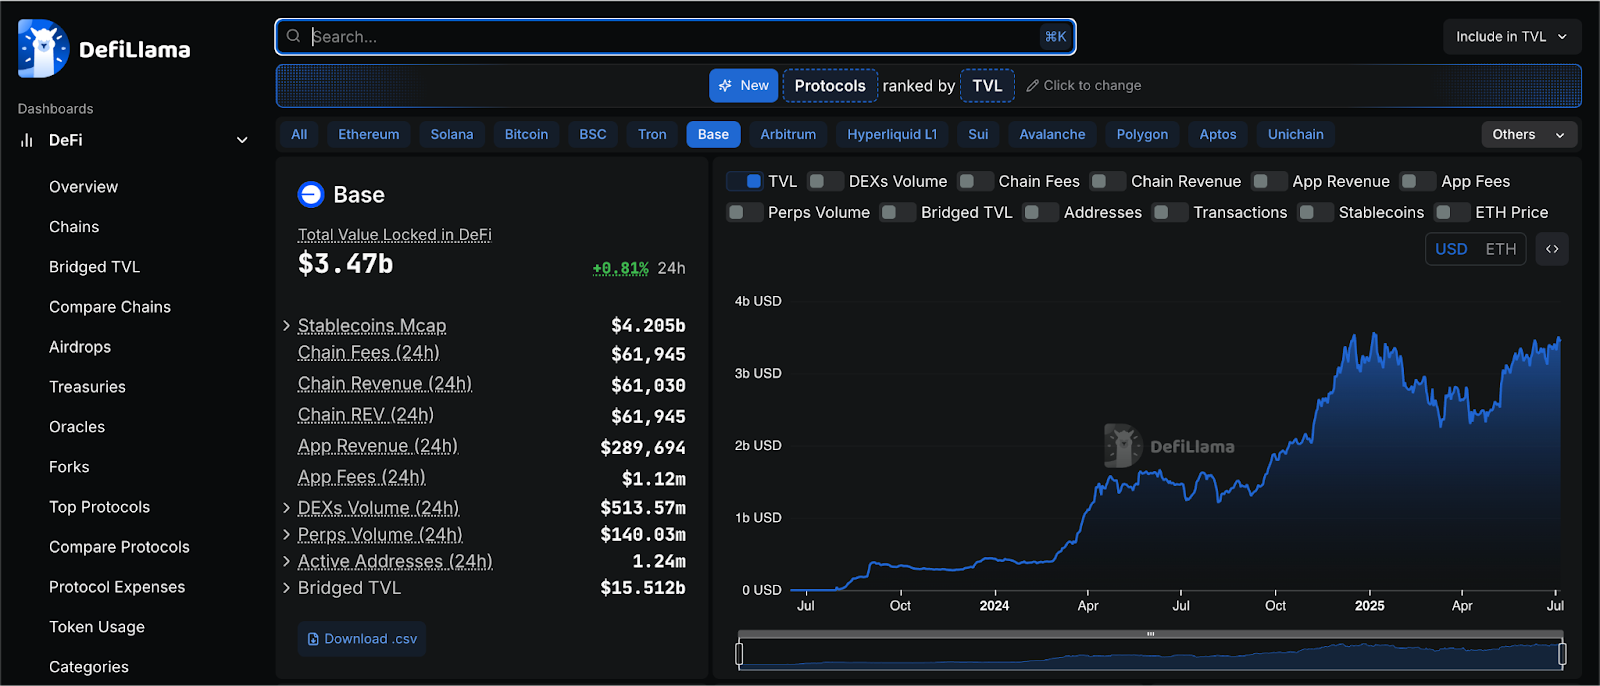
Task: Select the Bitcoin chain tab
Action: tap(526, 134)
